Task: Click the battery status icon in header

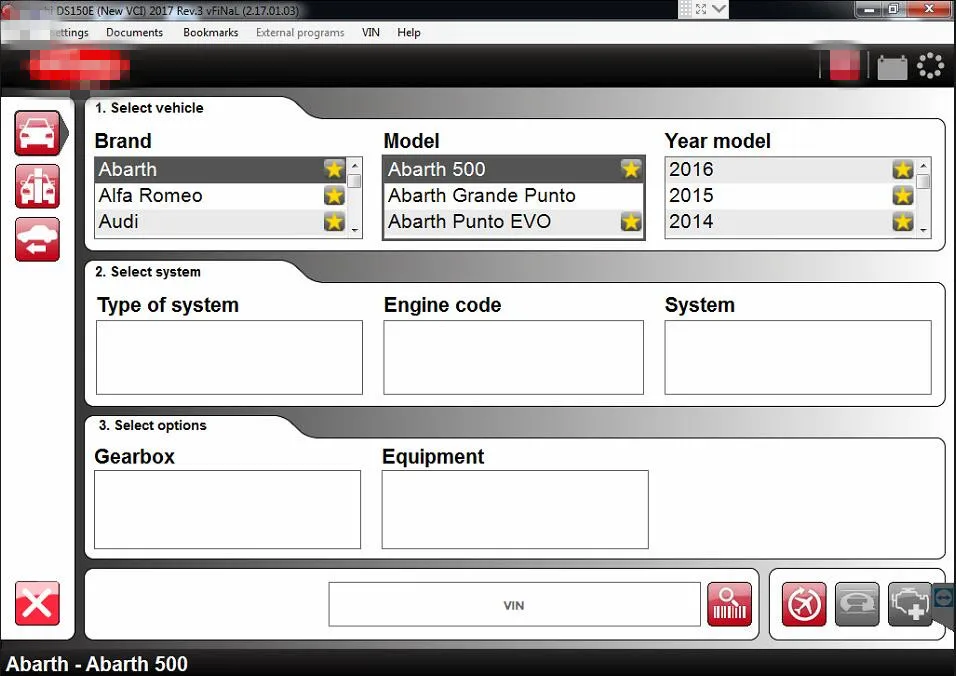Action: click(892, 67)
